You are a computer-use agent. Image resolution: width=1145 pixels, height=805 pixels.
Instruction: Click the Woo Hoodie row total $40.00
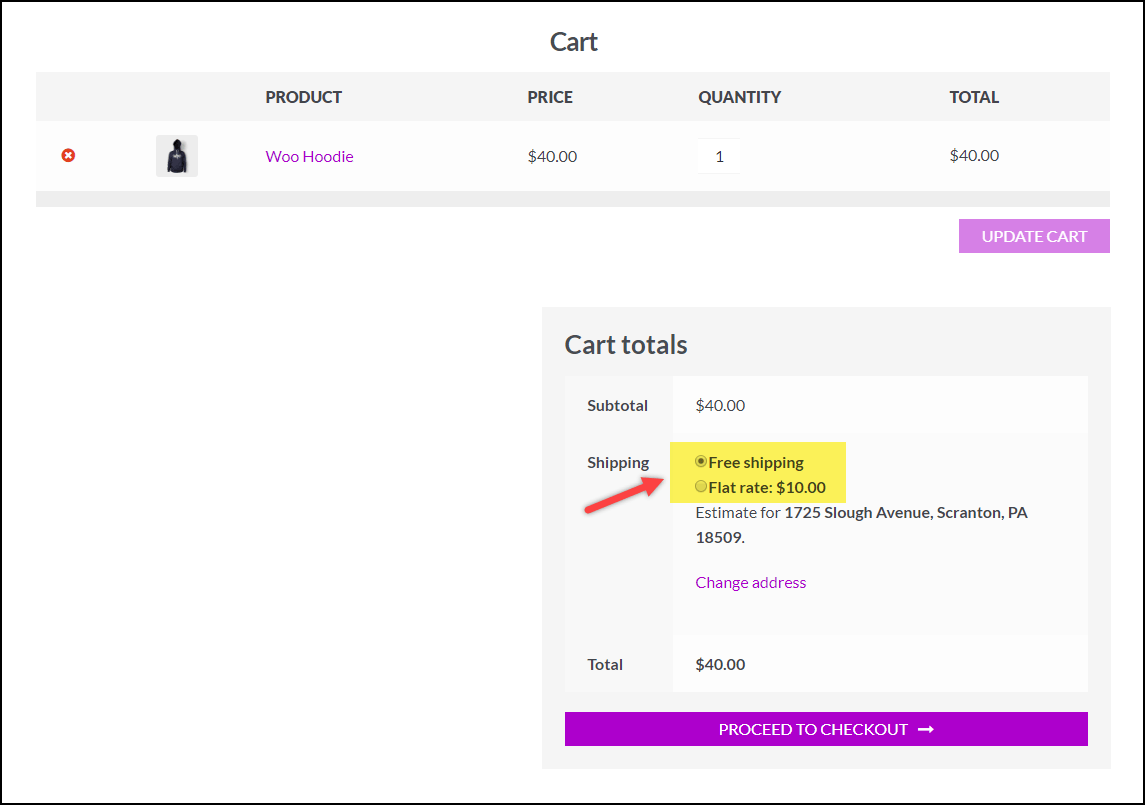click(974, 156)
